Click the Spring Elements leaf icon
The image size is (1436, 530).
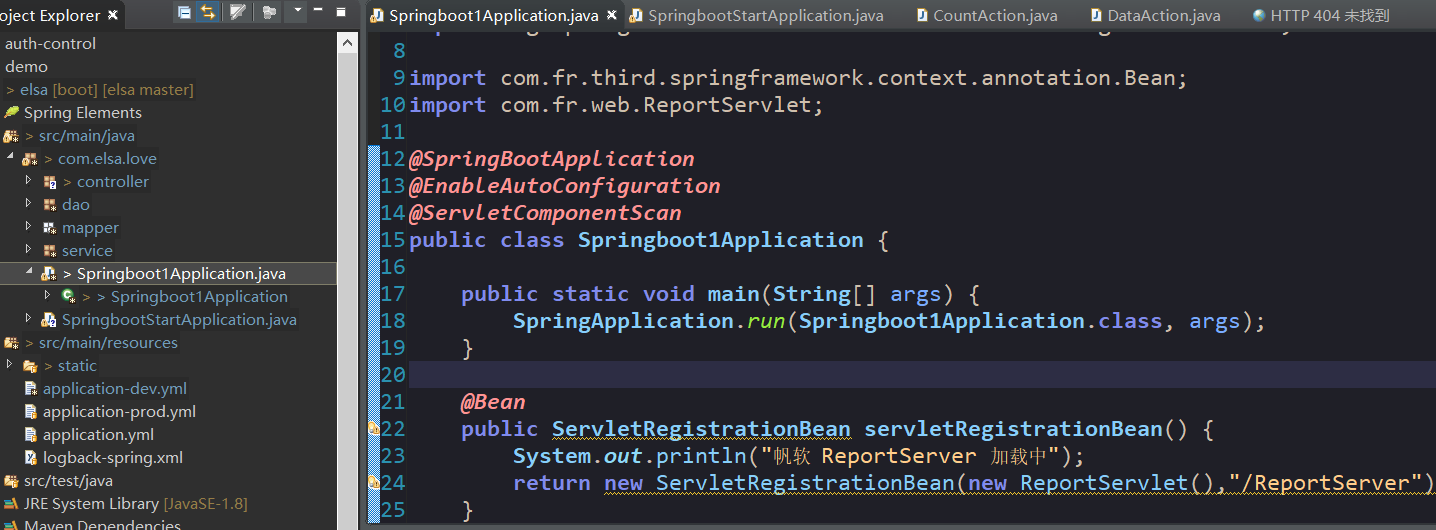tap(12, 112)
